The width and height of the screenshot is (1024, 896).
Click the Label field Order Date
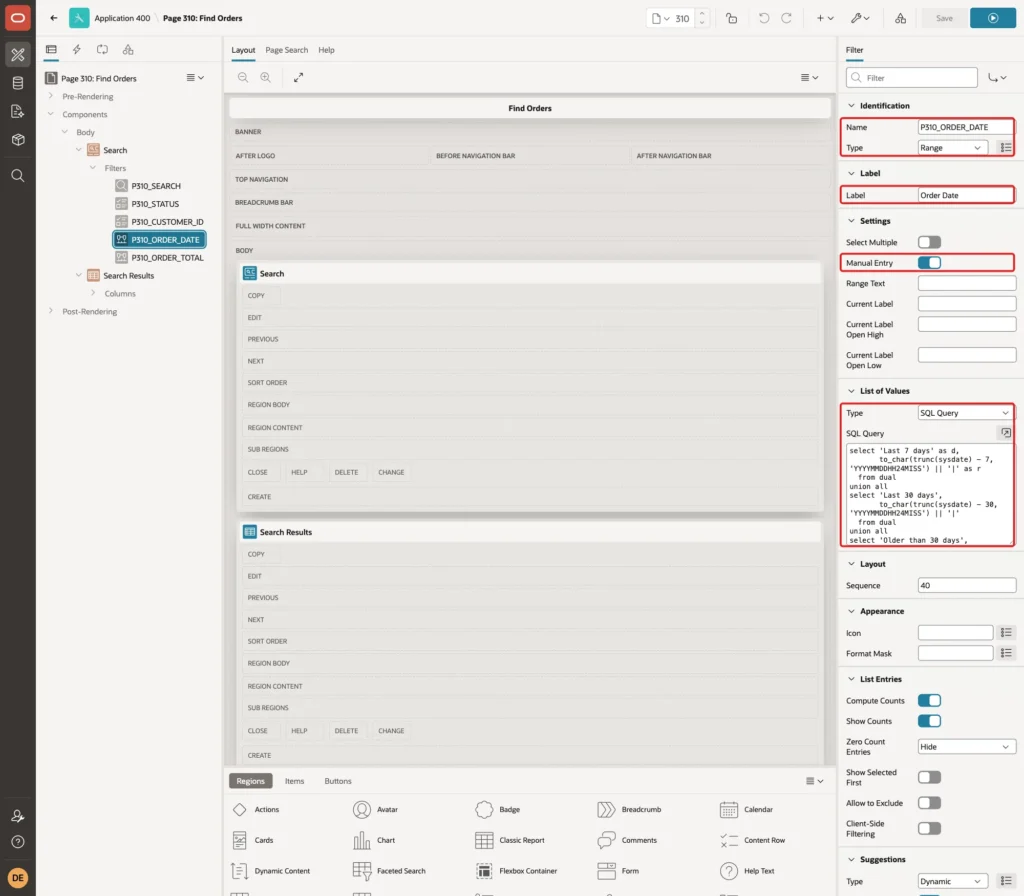click(966, 195)
